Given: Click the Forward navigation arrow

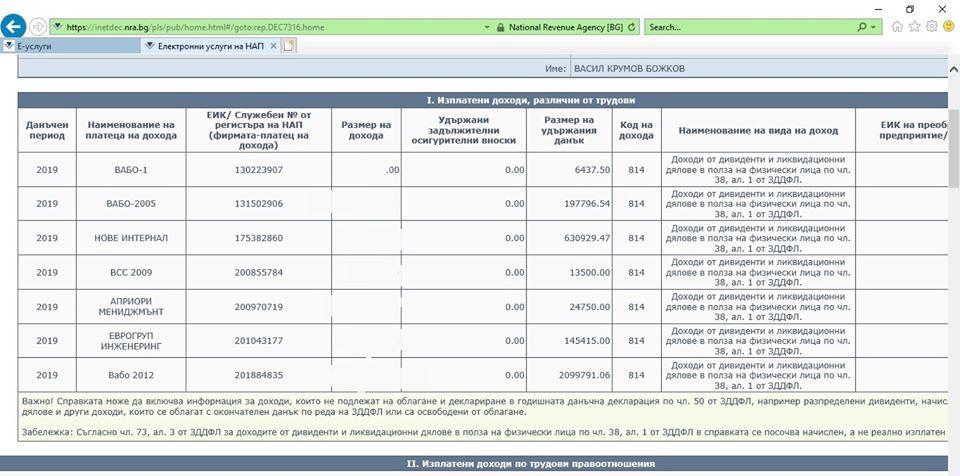Looking at the screenshot, I should coord(38,27).
